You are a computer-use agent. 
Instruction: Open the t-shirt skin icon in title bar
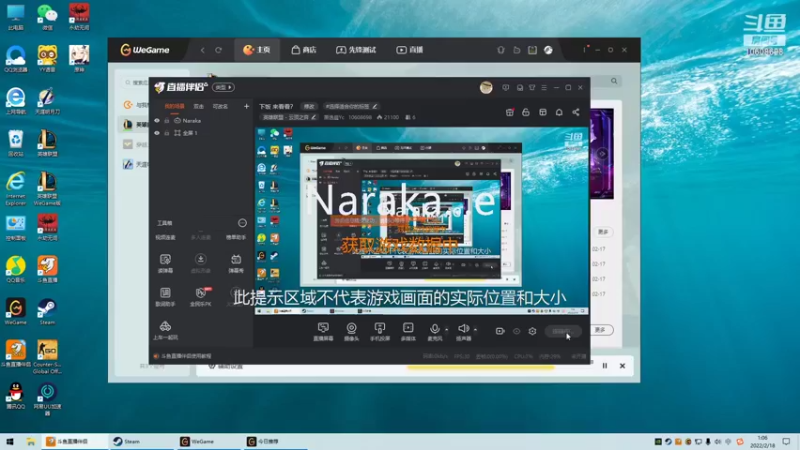pyautogui.click(x=532, y=88)
